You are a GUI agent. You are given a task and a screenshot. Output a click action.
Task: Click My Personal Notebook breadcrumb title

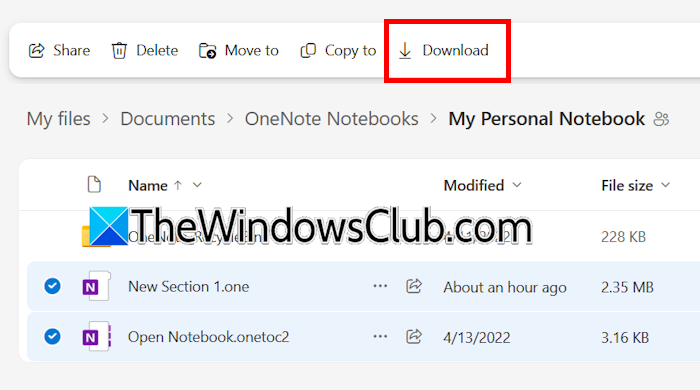click(546, 119)
